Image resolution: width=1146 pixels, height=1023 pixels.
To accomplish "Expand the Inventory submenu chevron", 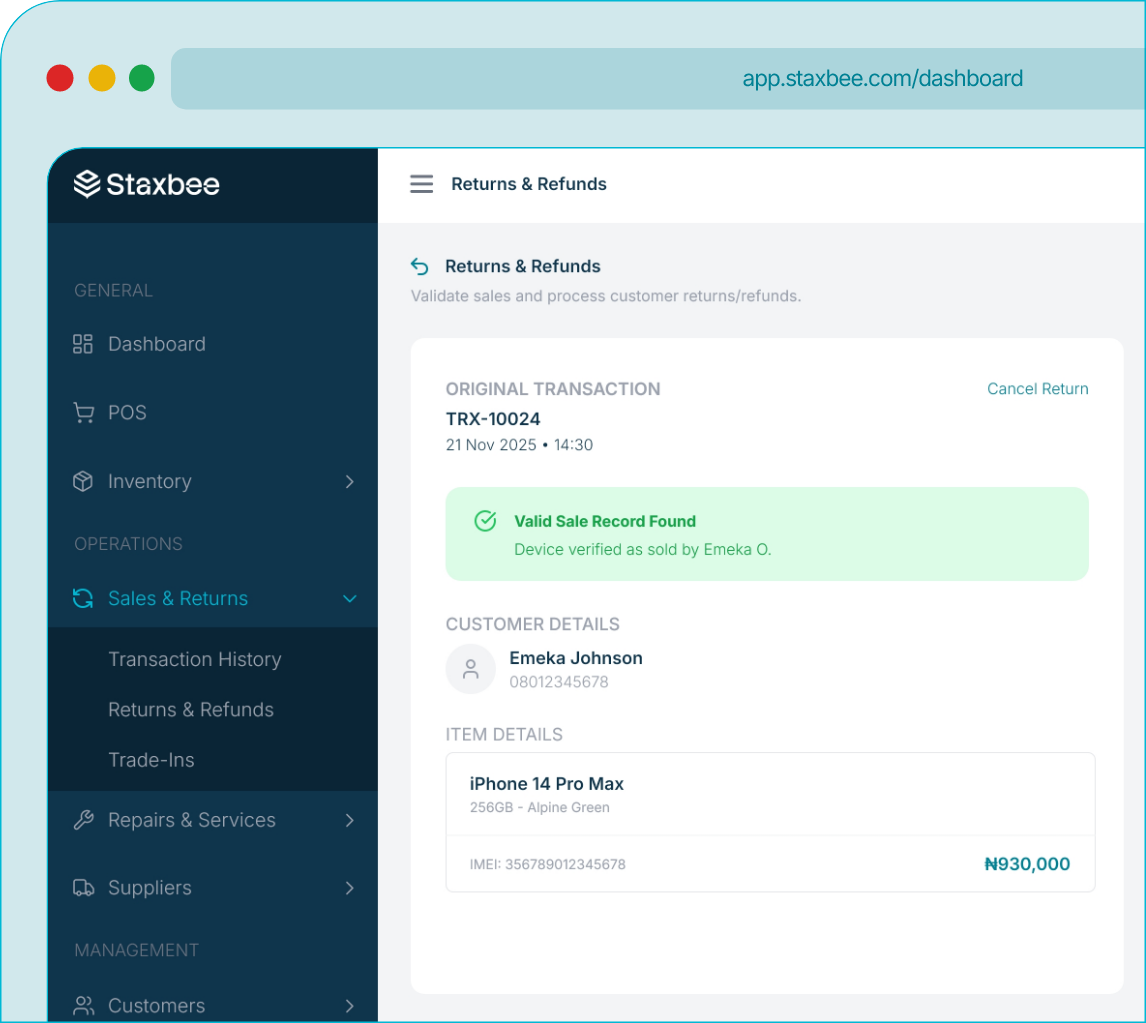I will point(349,481).
